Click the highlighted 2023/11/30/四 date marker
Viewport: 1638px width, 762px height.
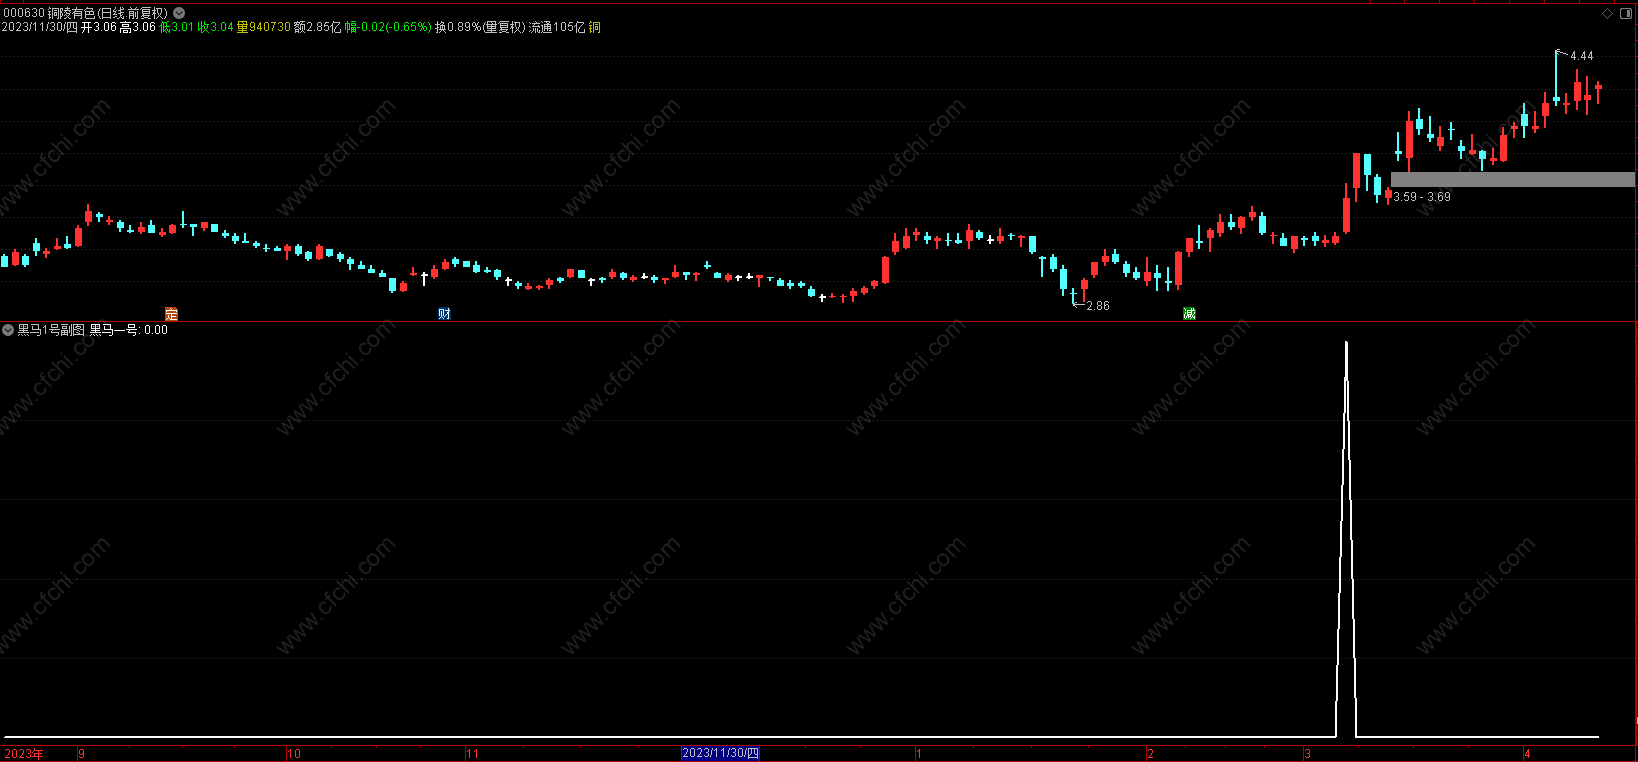(720, 753)
